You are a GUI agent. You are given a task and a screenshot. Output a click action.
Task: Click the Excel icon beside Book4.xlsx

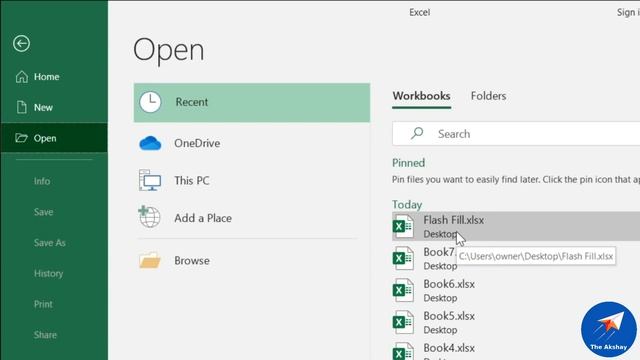click(403, 351)
